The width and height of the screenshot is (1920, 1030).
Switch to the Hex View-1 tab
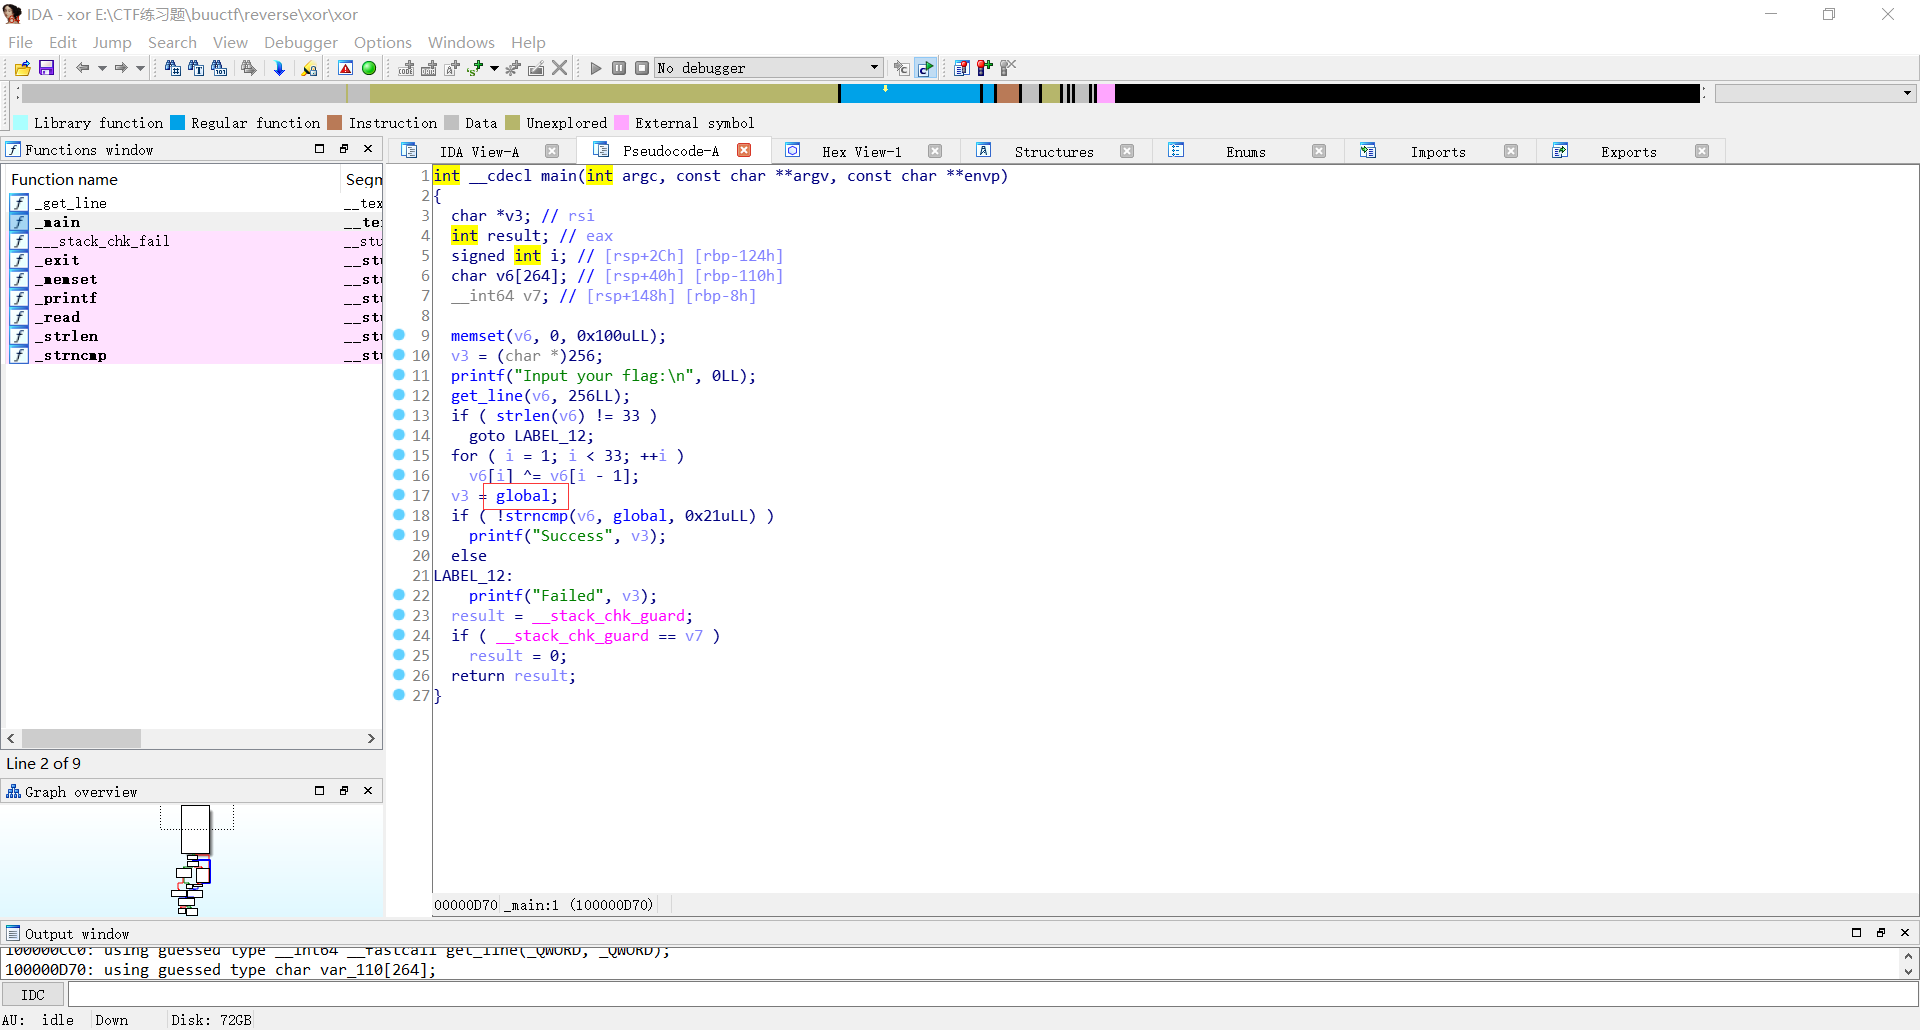[x=861, y=152]
